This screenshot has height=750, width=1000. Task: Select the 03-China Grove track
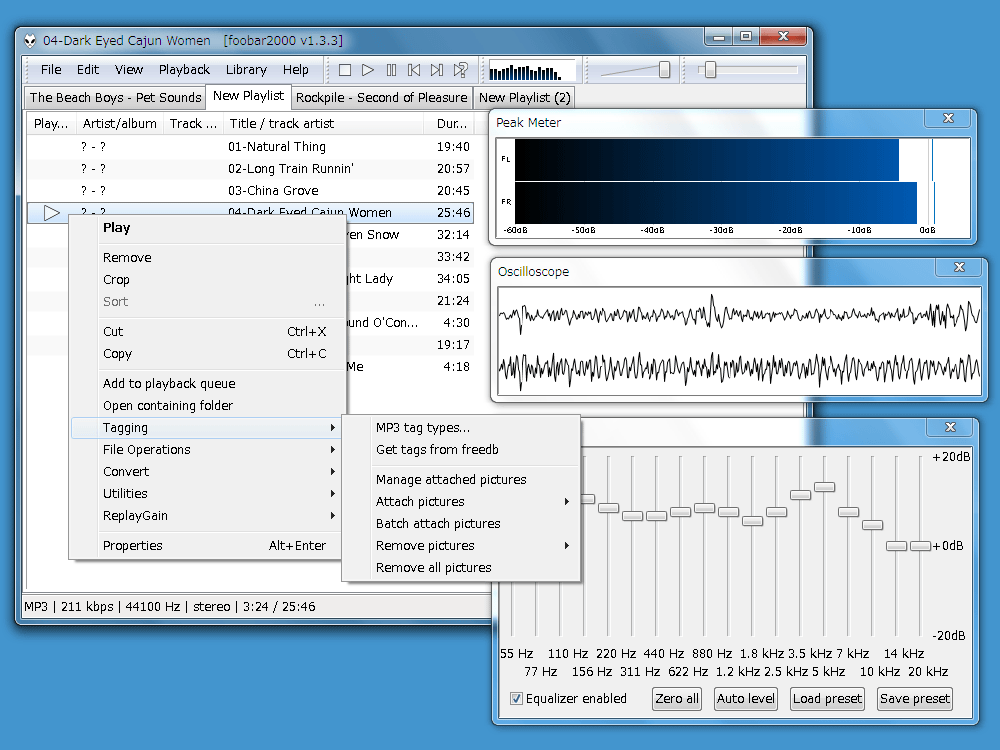pyautogui.click(x=251, y=191)
